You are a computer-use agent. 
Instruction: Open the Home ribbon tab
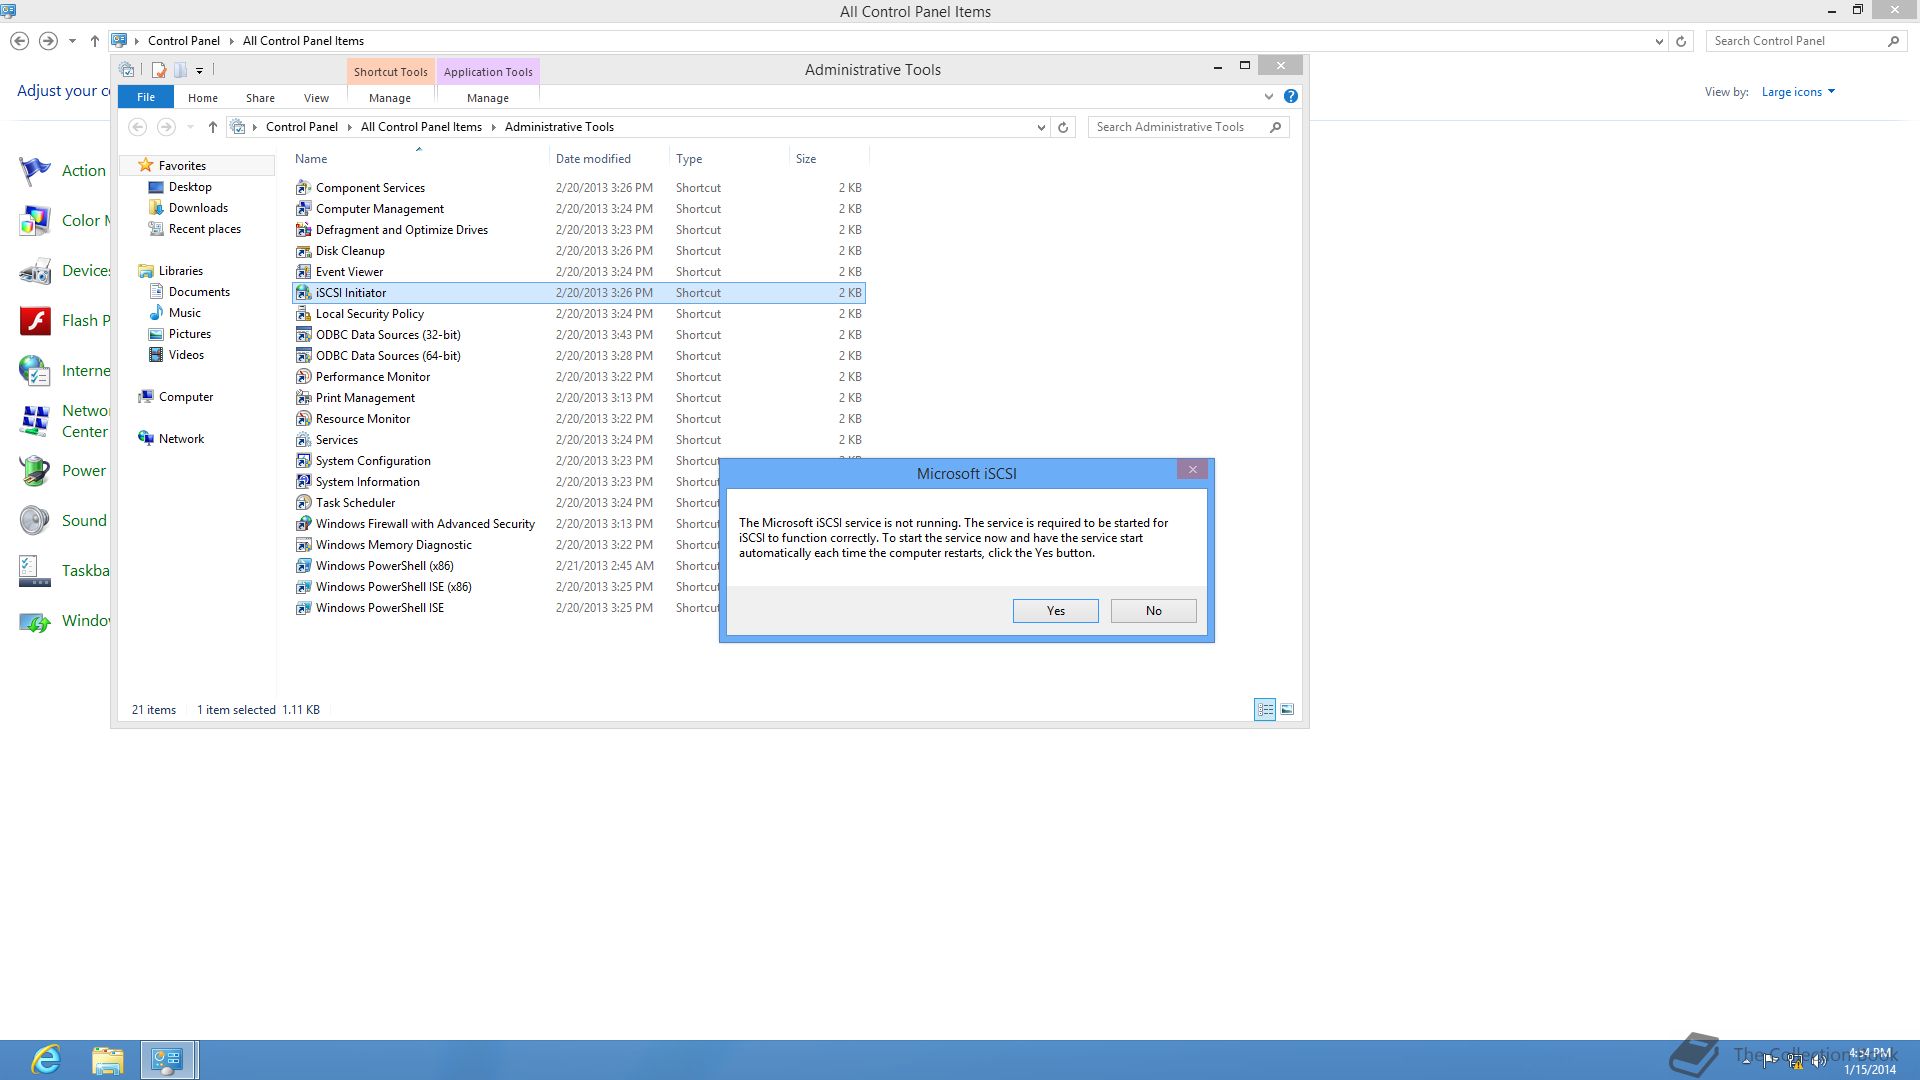tap(203, 98)
